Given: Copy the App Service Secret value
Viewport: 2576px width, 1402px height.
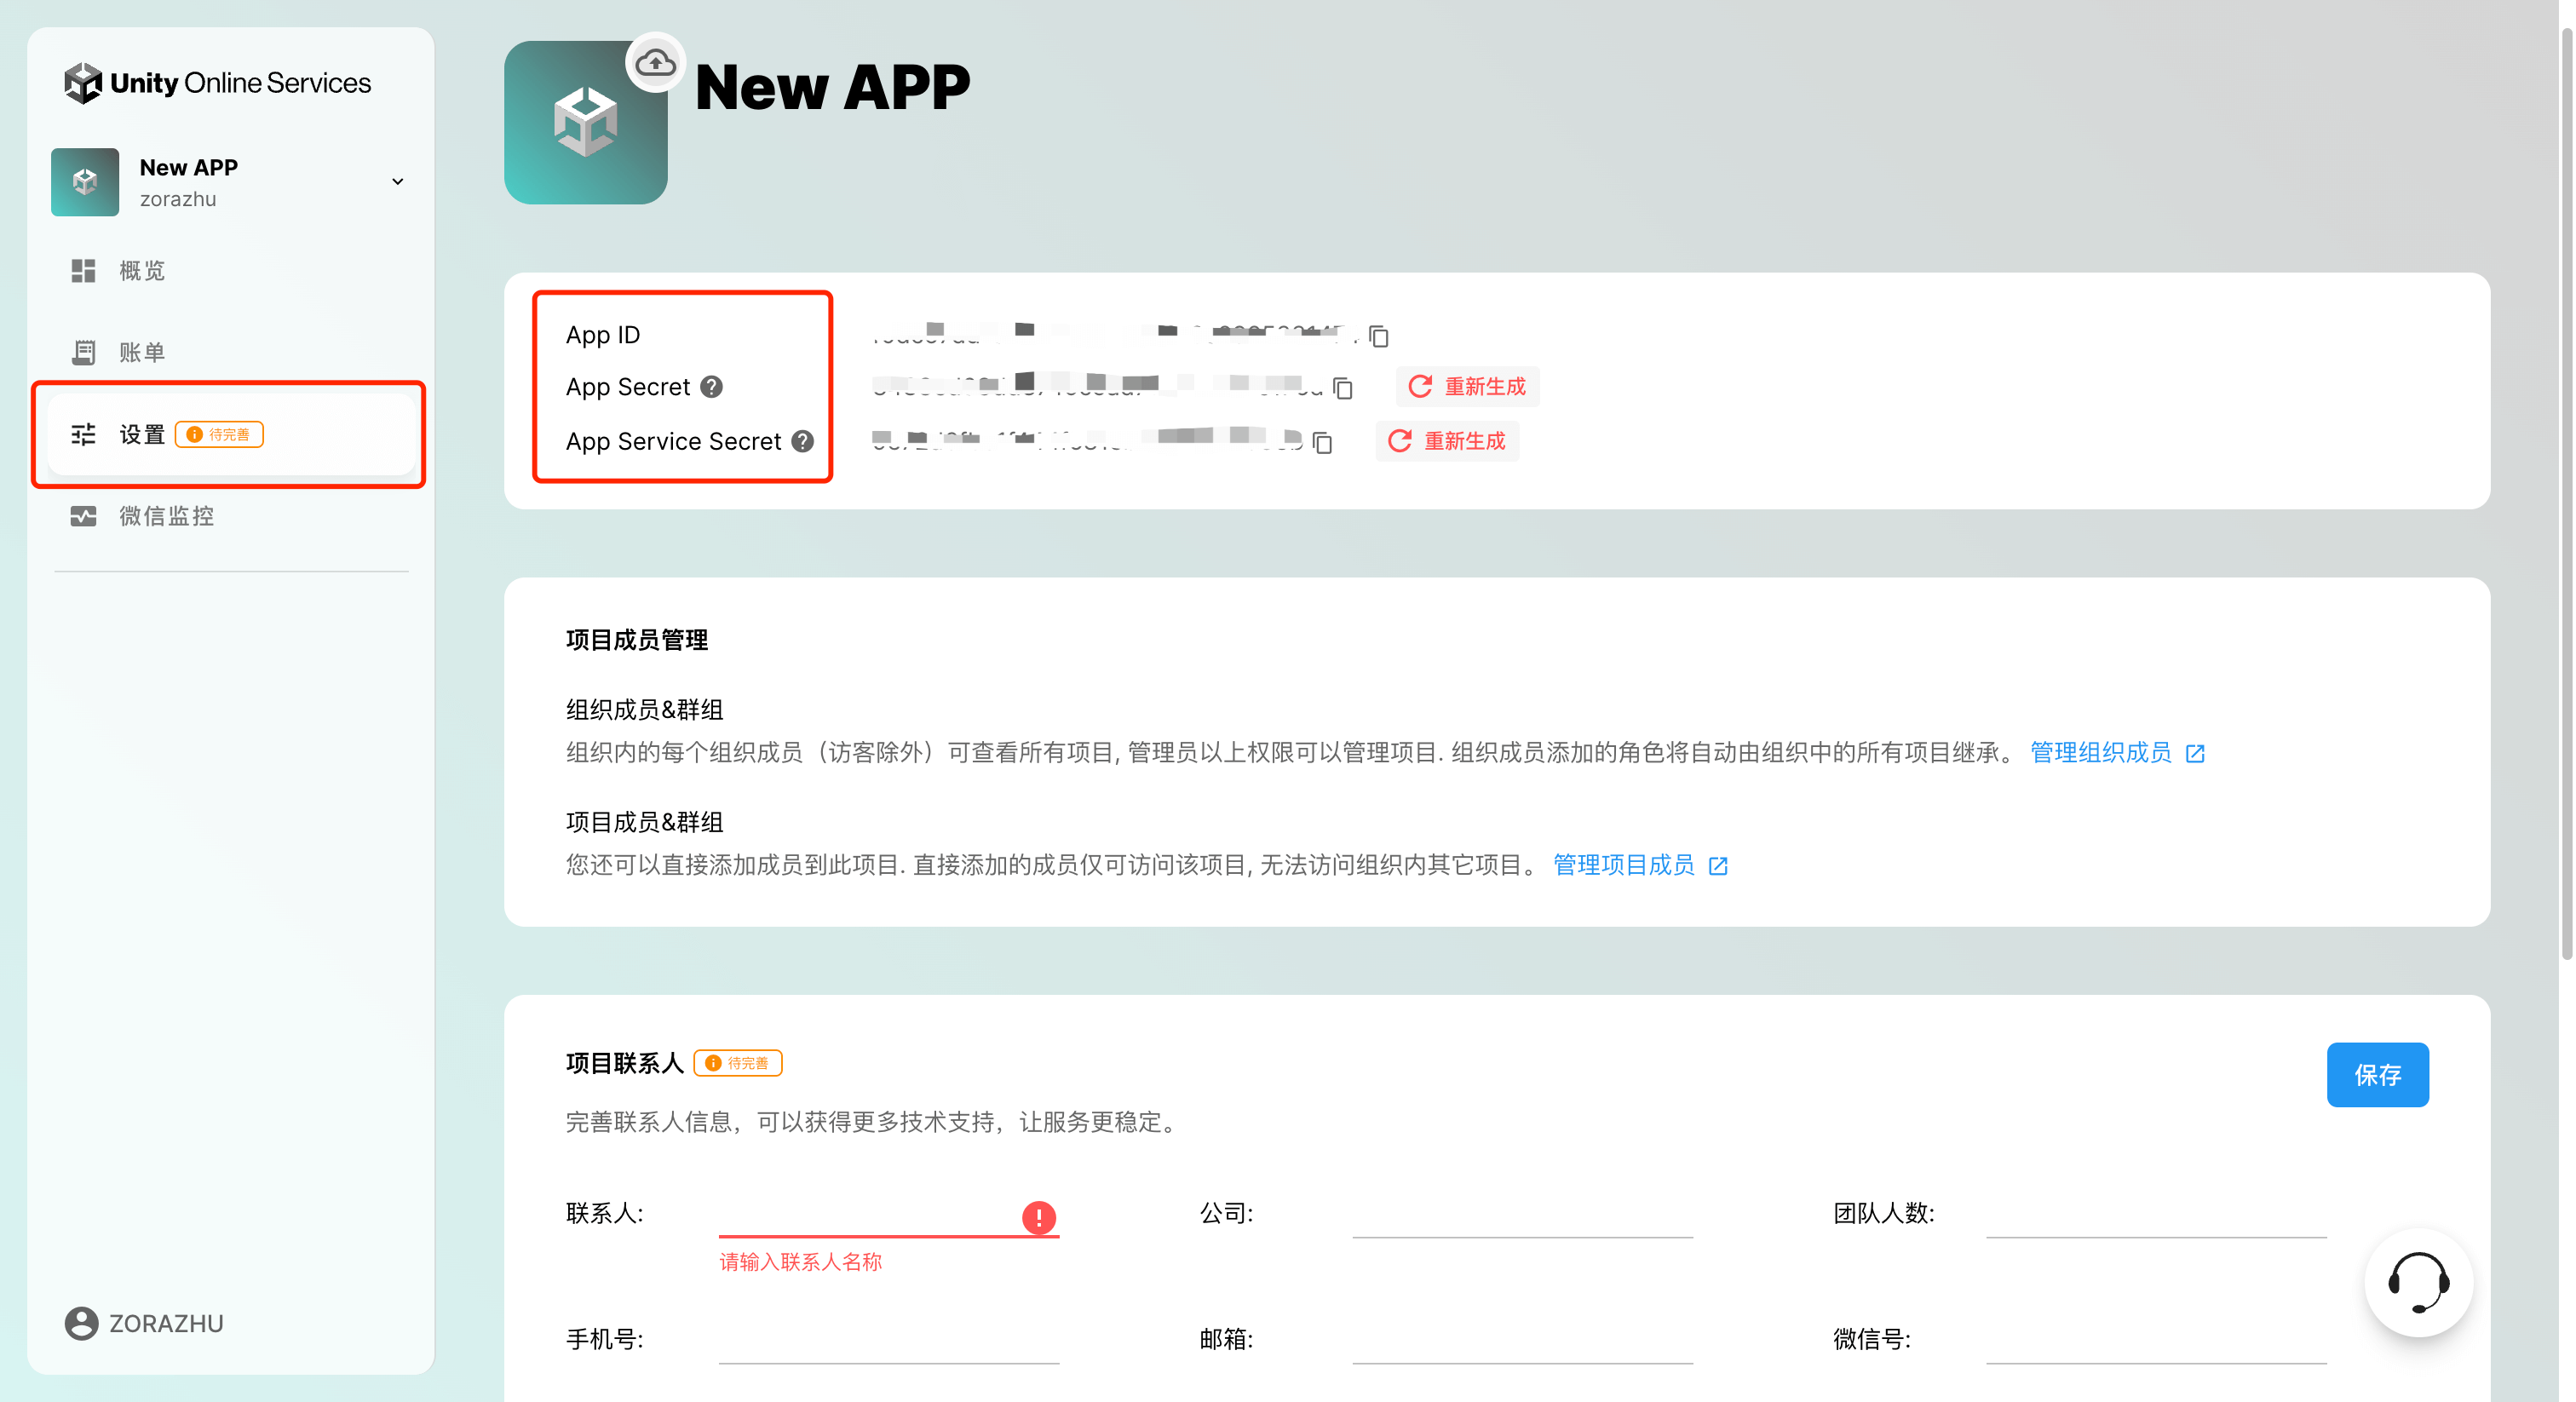Looking at the screenshot, I should 1323,442.
